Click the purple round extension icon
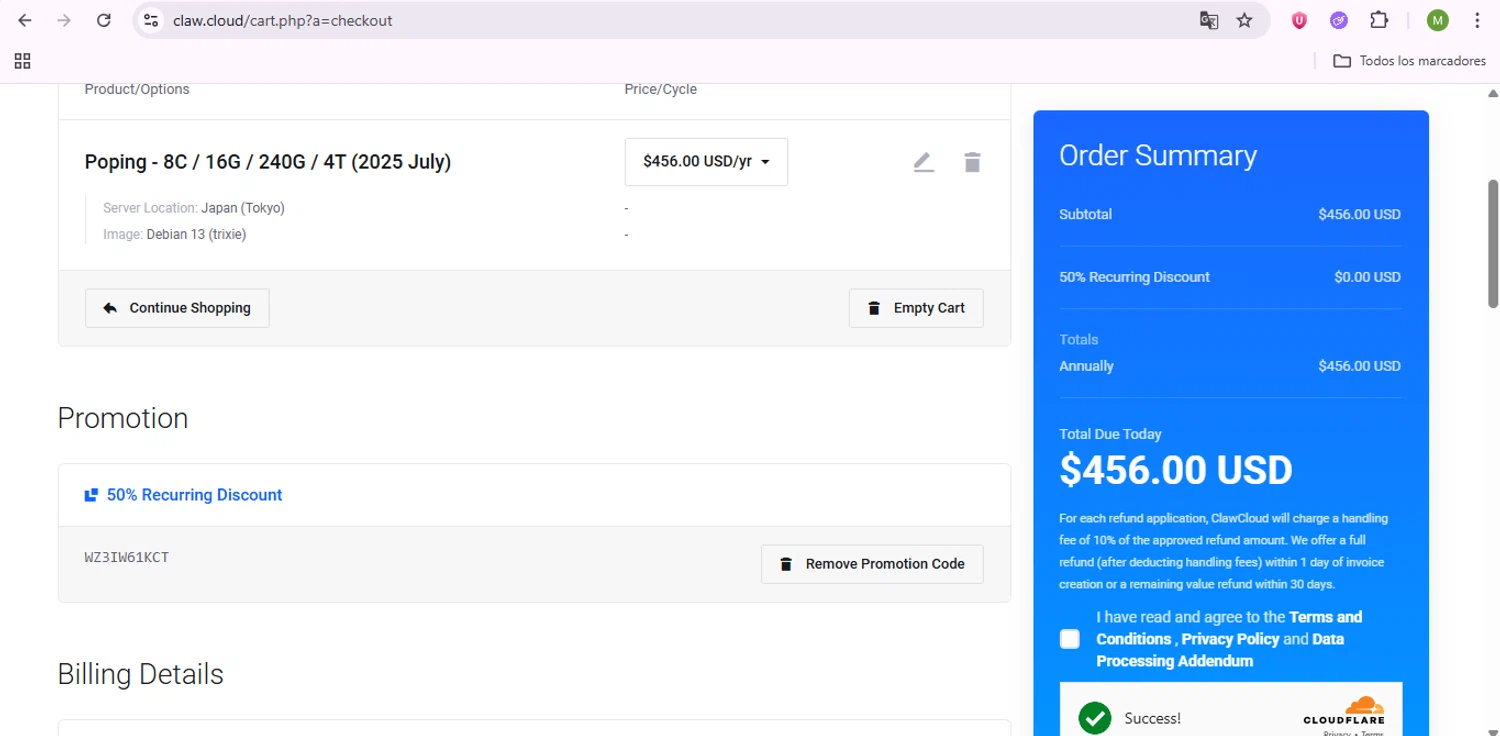This screenshot has width=1500, height=736. tap(1339, 20)
